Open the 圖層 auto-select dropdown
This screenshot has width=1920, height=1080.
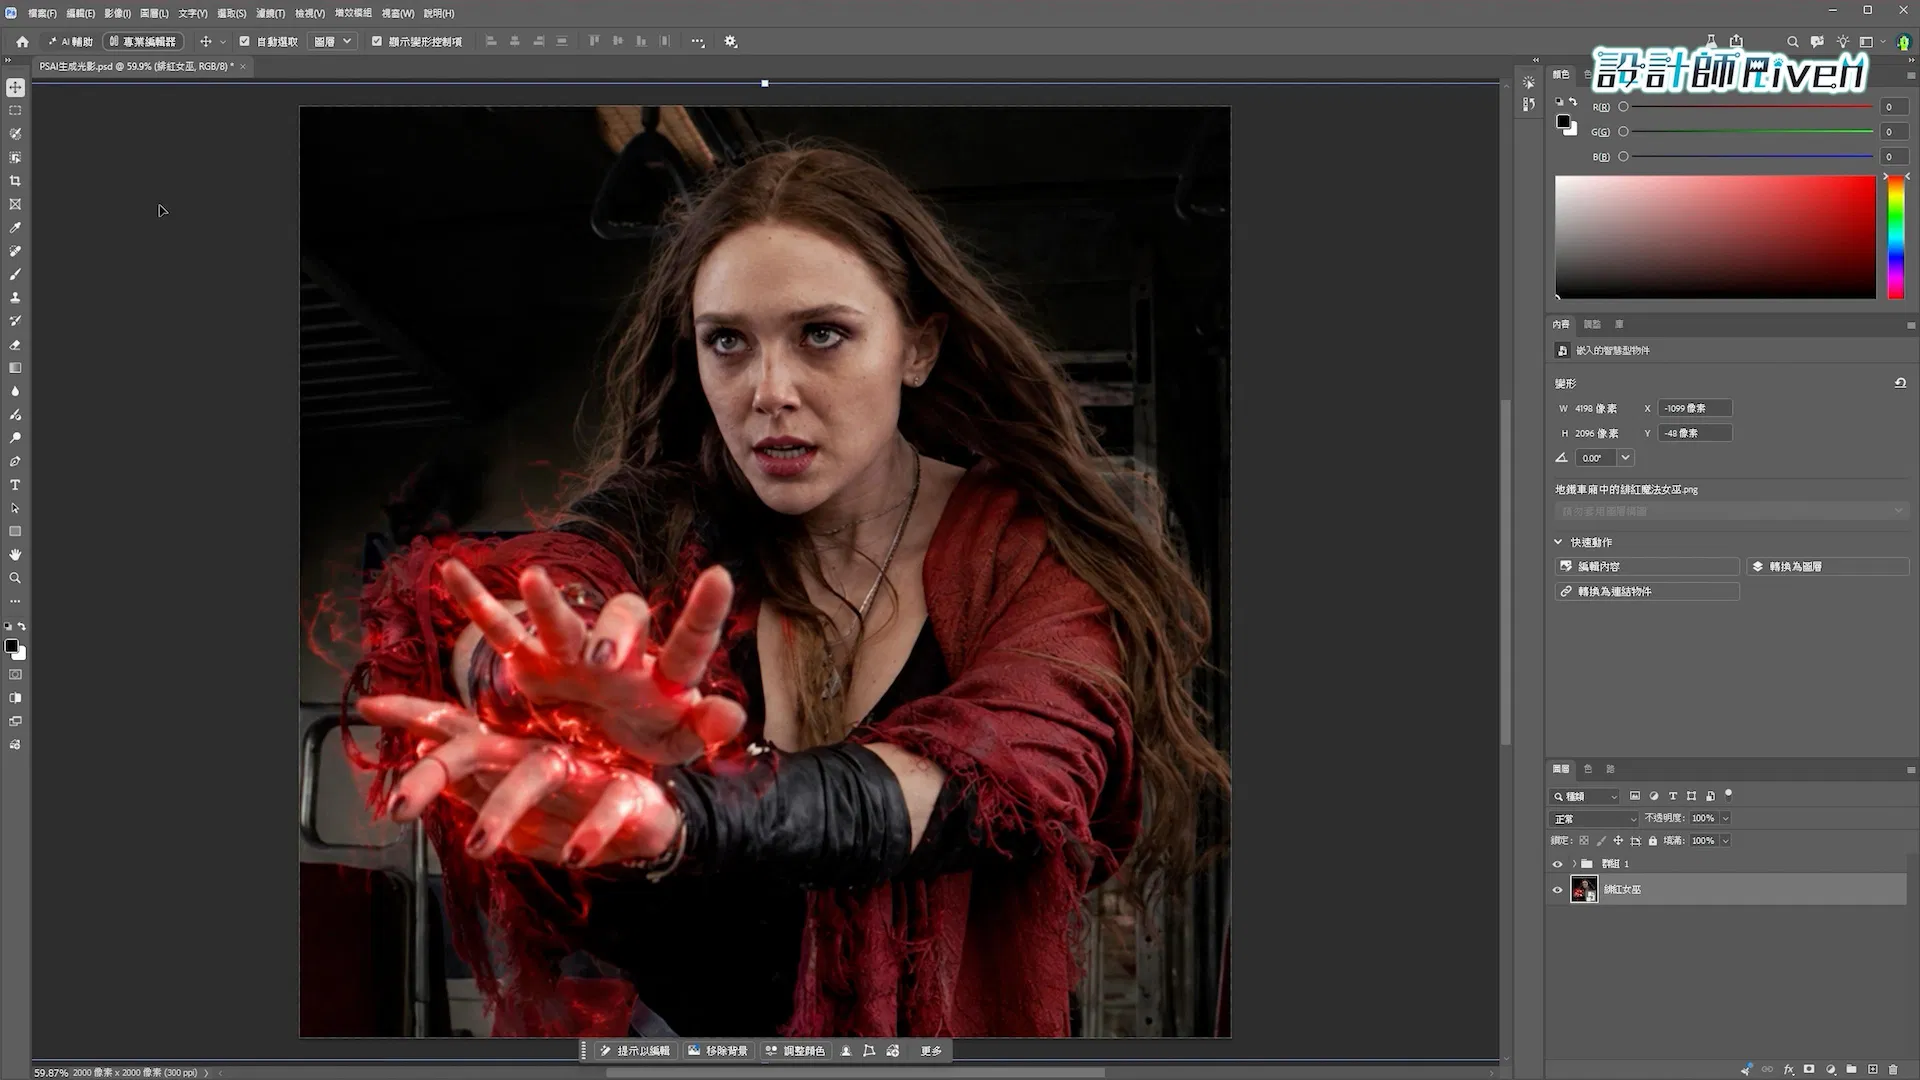333,42
